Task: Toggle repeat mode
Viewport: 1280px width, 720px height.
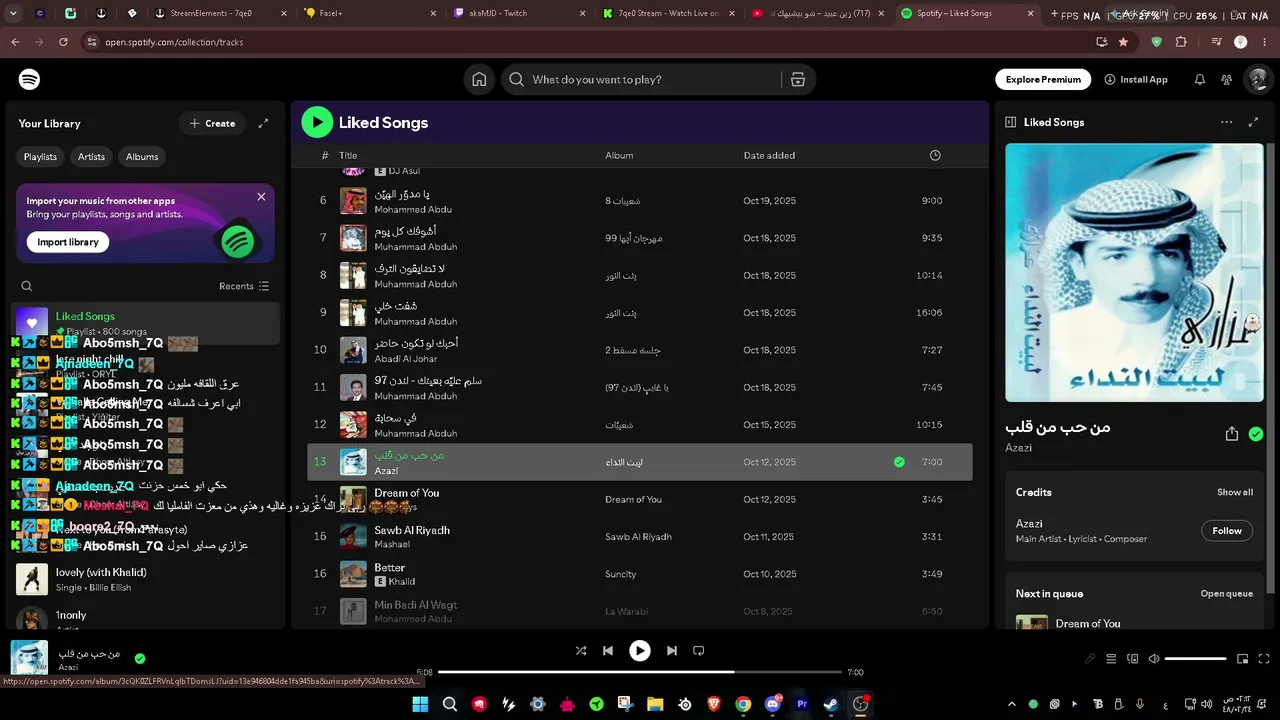Action: click(699, 651)
